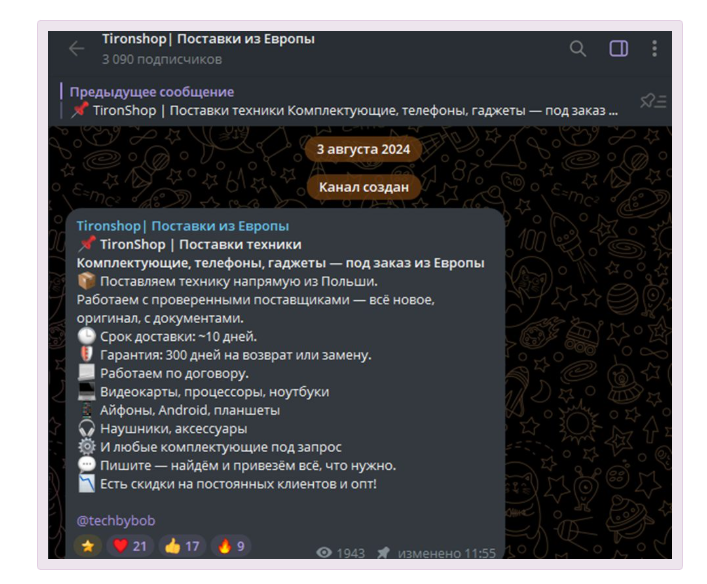Click the pushpin emoji before 'TironShop | Поставки техники'
707x584 pixels.
[87, 244]
